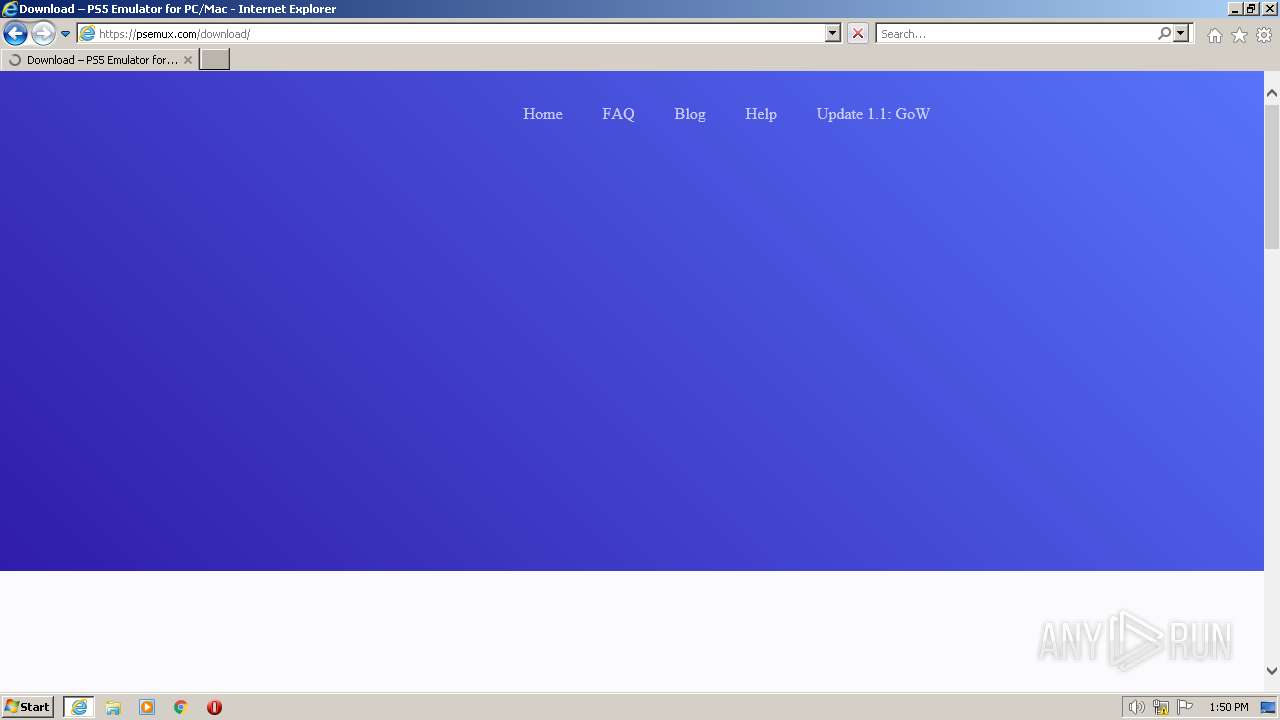Screen dimensions: 1280x720
Task: Restore down the Internet Explorer window
Action: (1250, 8)
